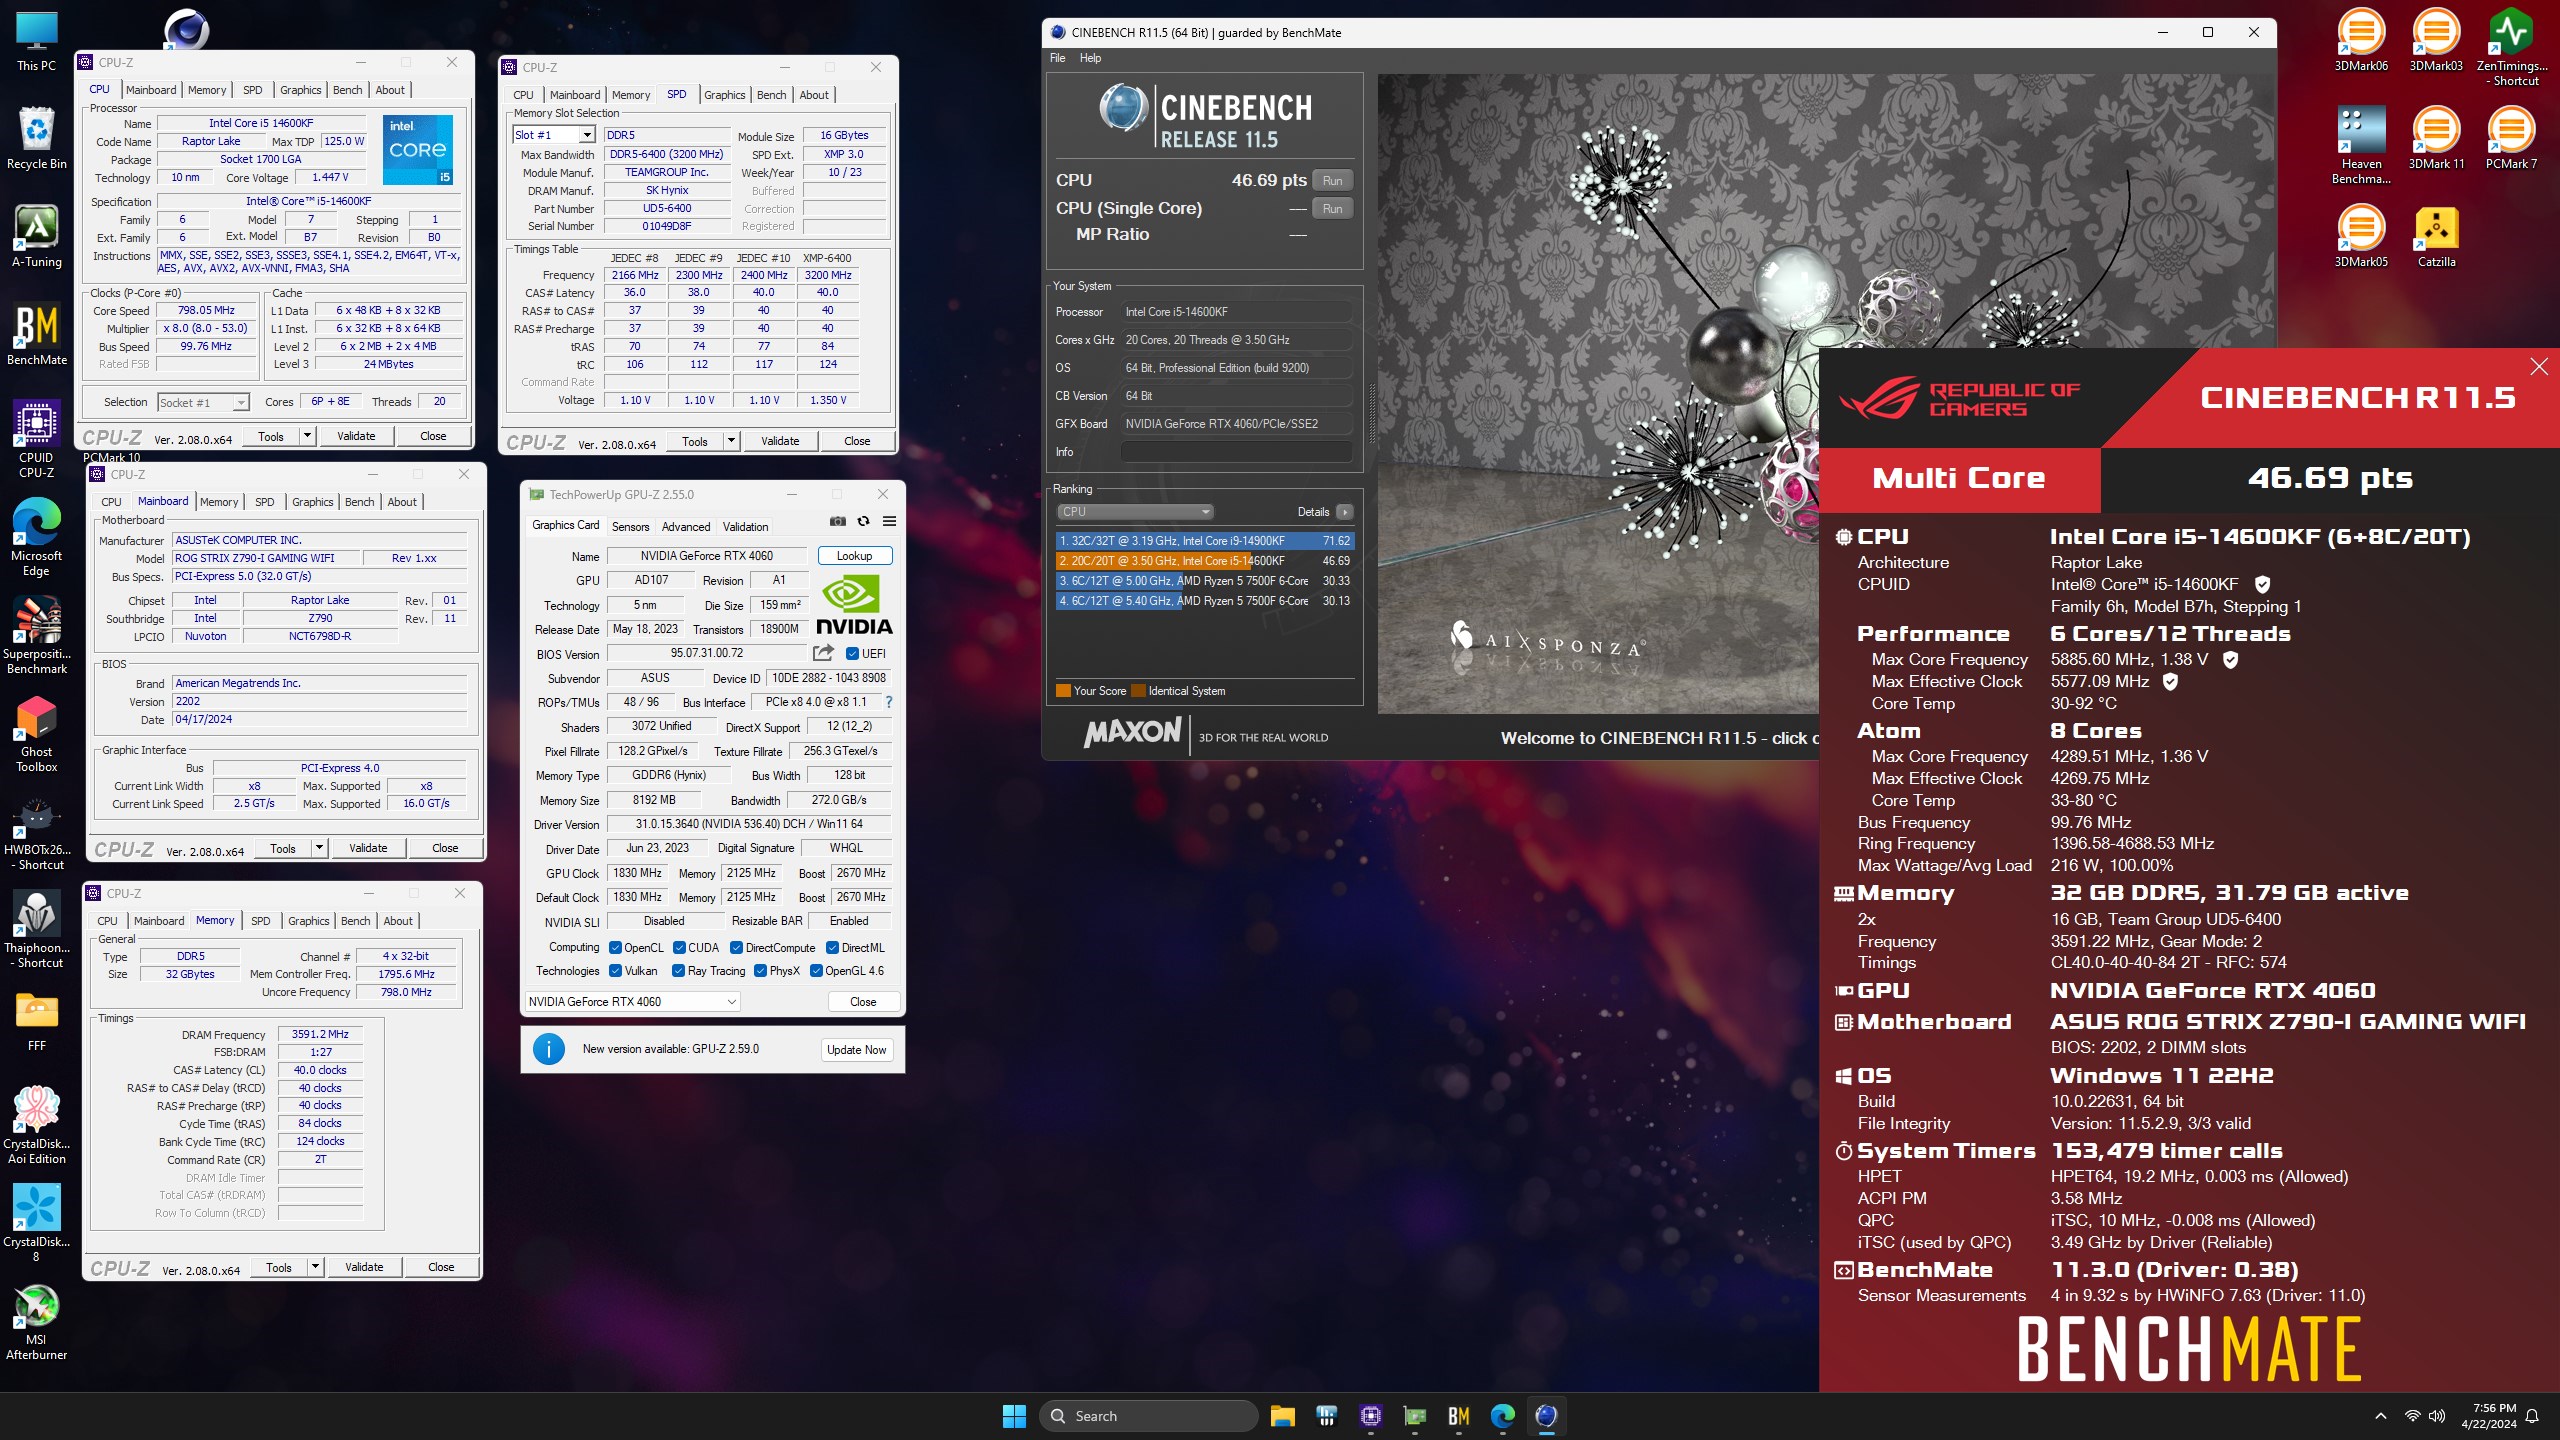Open the ZenTimings shortcut icon
Viewport: 2560px width, 1440px height.
pos(2511,46)
